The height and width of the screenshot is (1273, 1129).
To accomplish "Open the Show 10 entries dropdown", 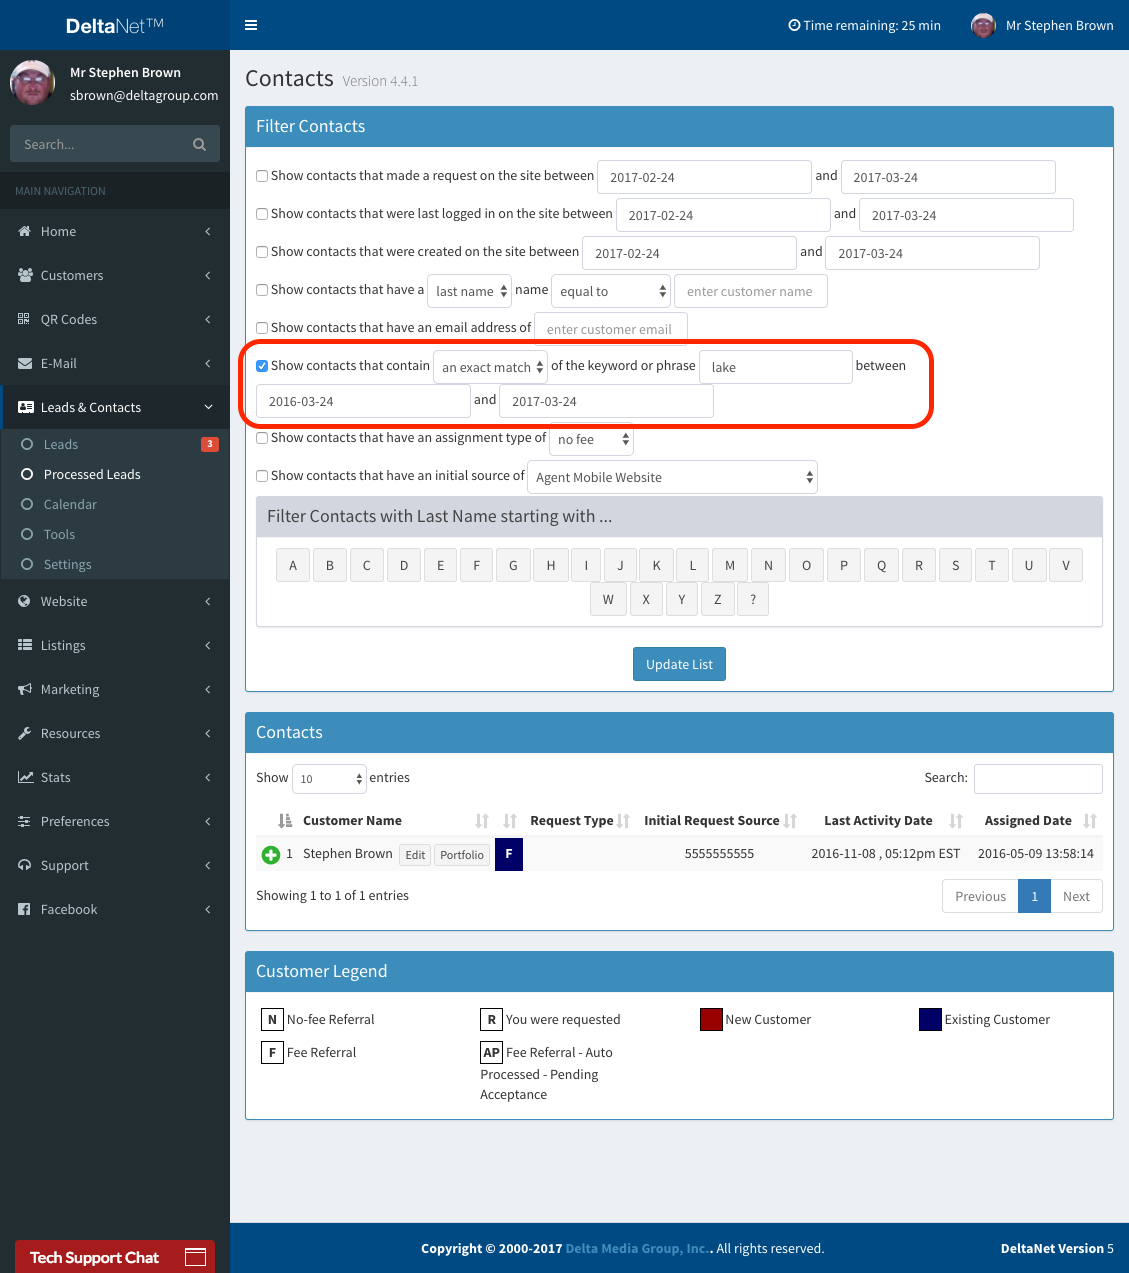I will click(x=329, y=778).
